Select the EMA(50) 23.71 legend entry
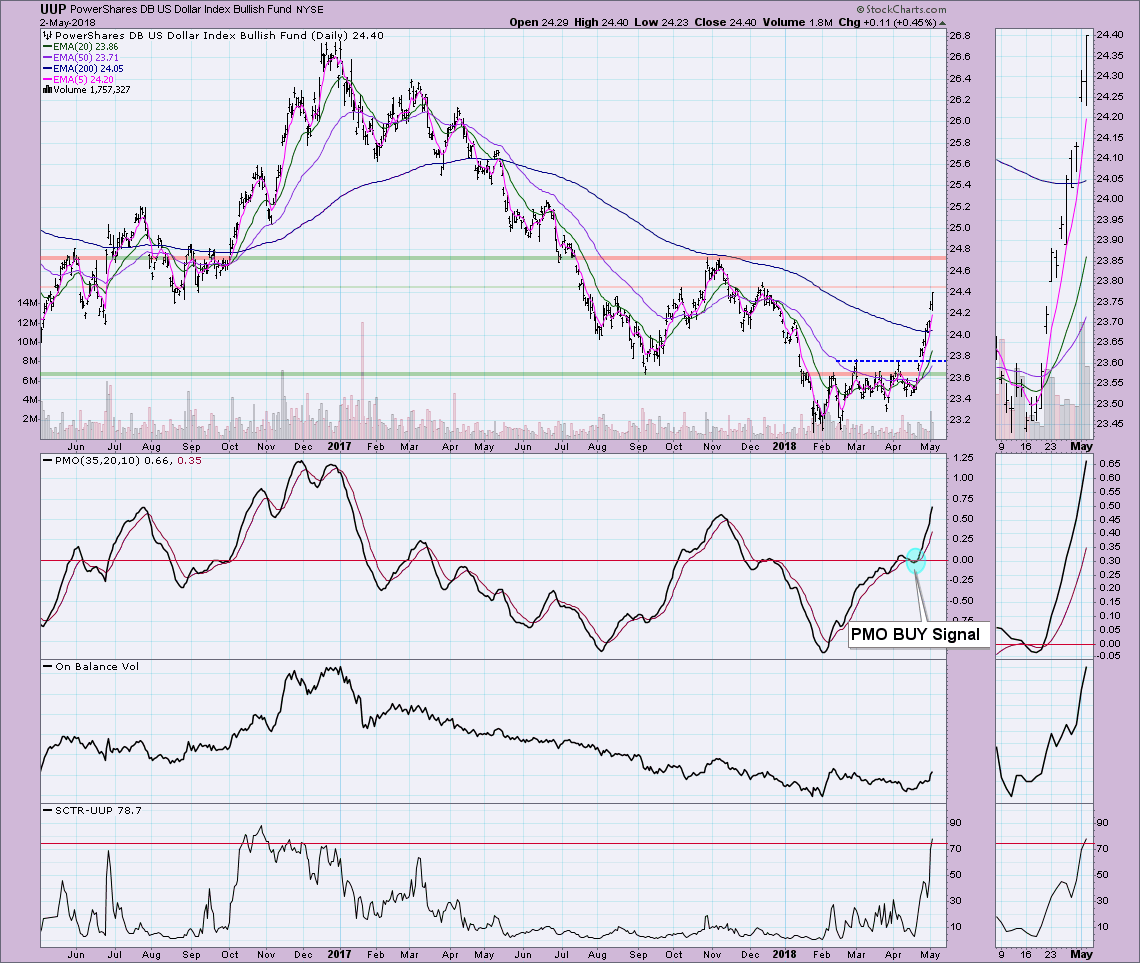Viewport: 1140px width, 963px height. (81, 57)
